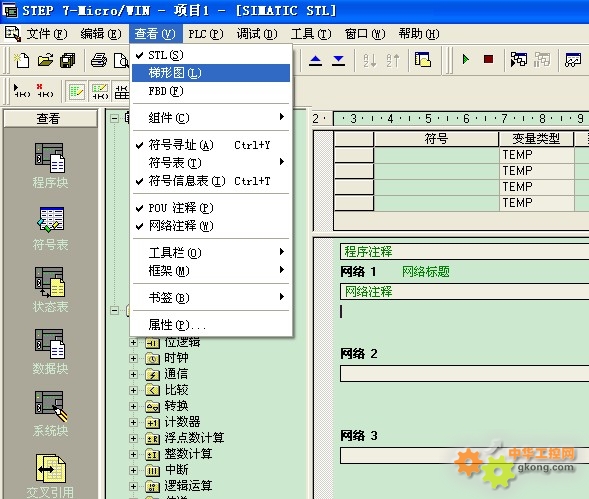Click the 查看 navigation bar header button
Image resolution: width=589 pixels, height=499 pixels.
(x=50, y=119)
